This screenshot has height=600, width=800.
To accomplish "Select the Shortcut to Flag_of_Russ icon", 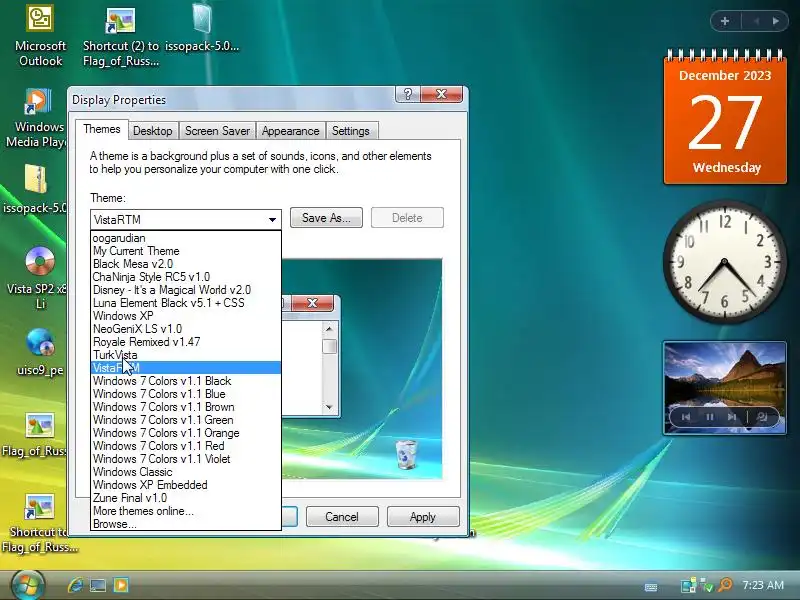I will pos(40,523).
